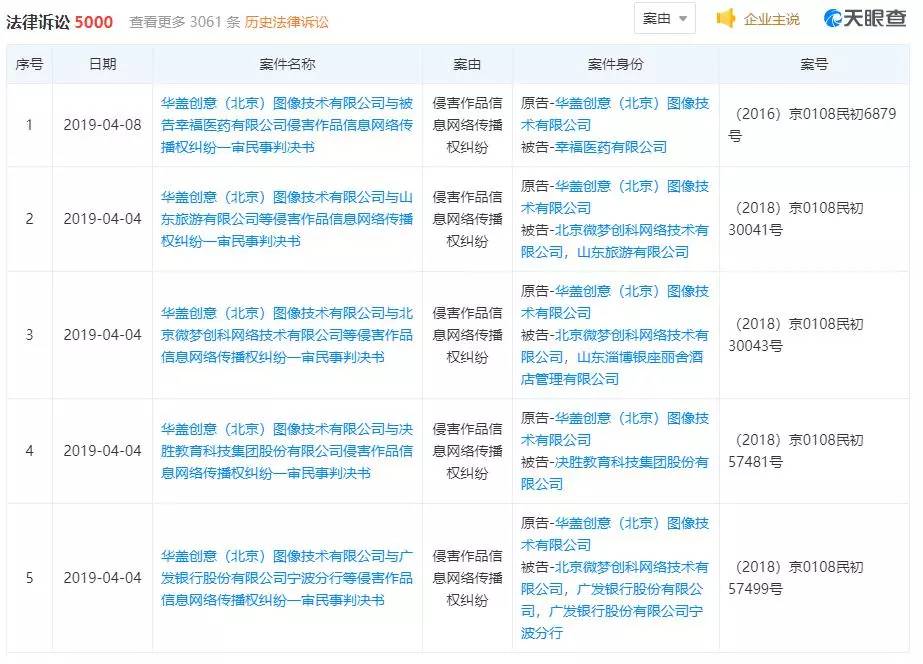Click defendant 山东旅游有限公司 in row 2
The height and width of the screenshot is (664, 923).
[633, 253]
